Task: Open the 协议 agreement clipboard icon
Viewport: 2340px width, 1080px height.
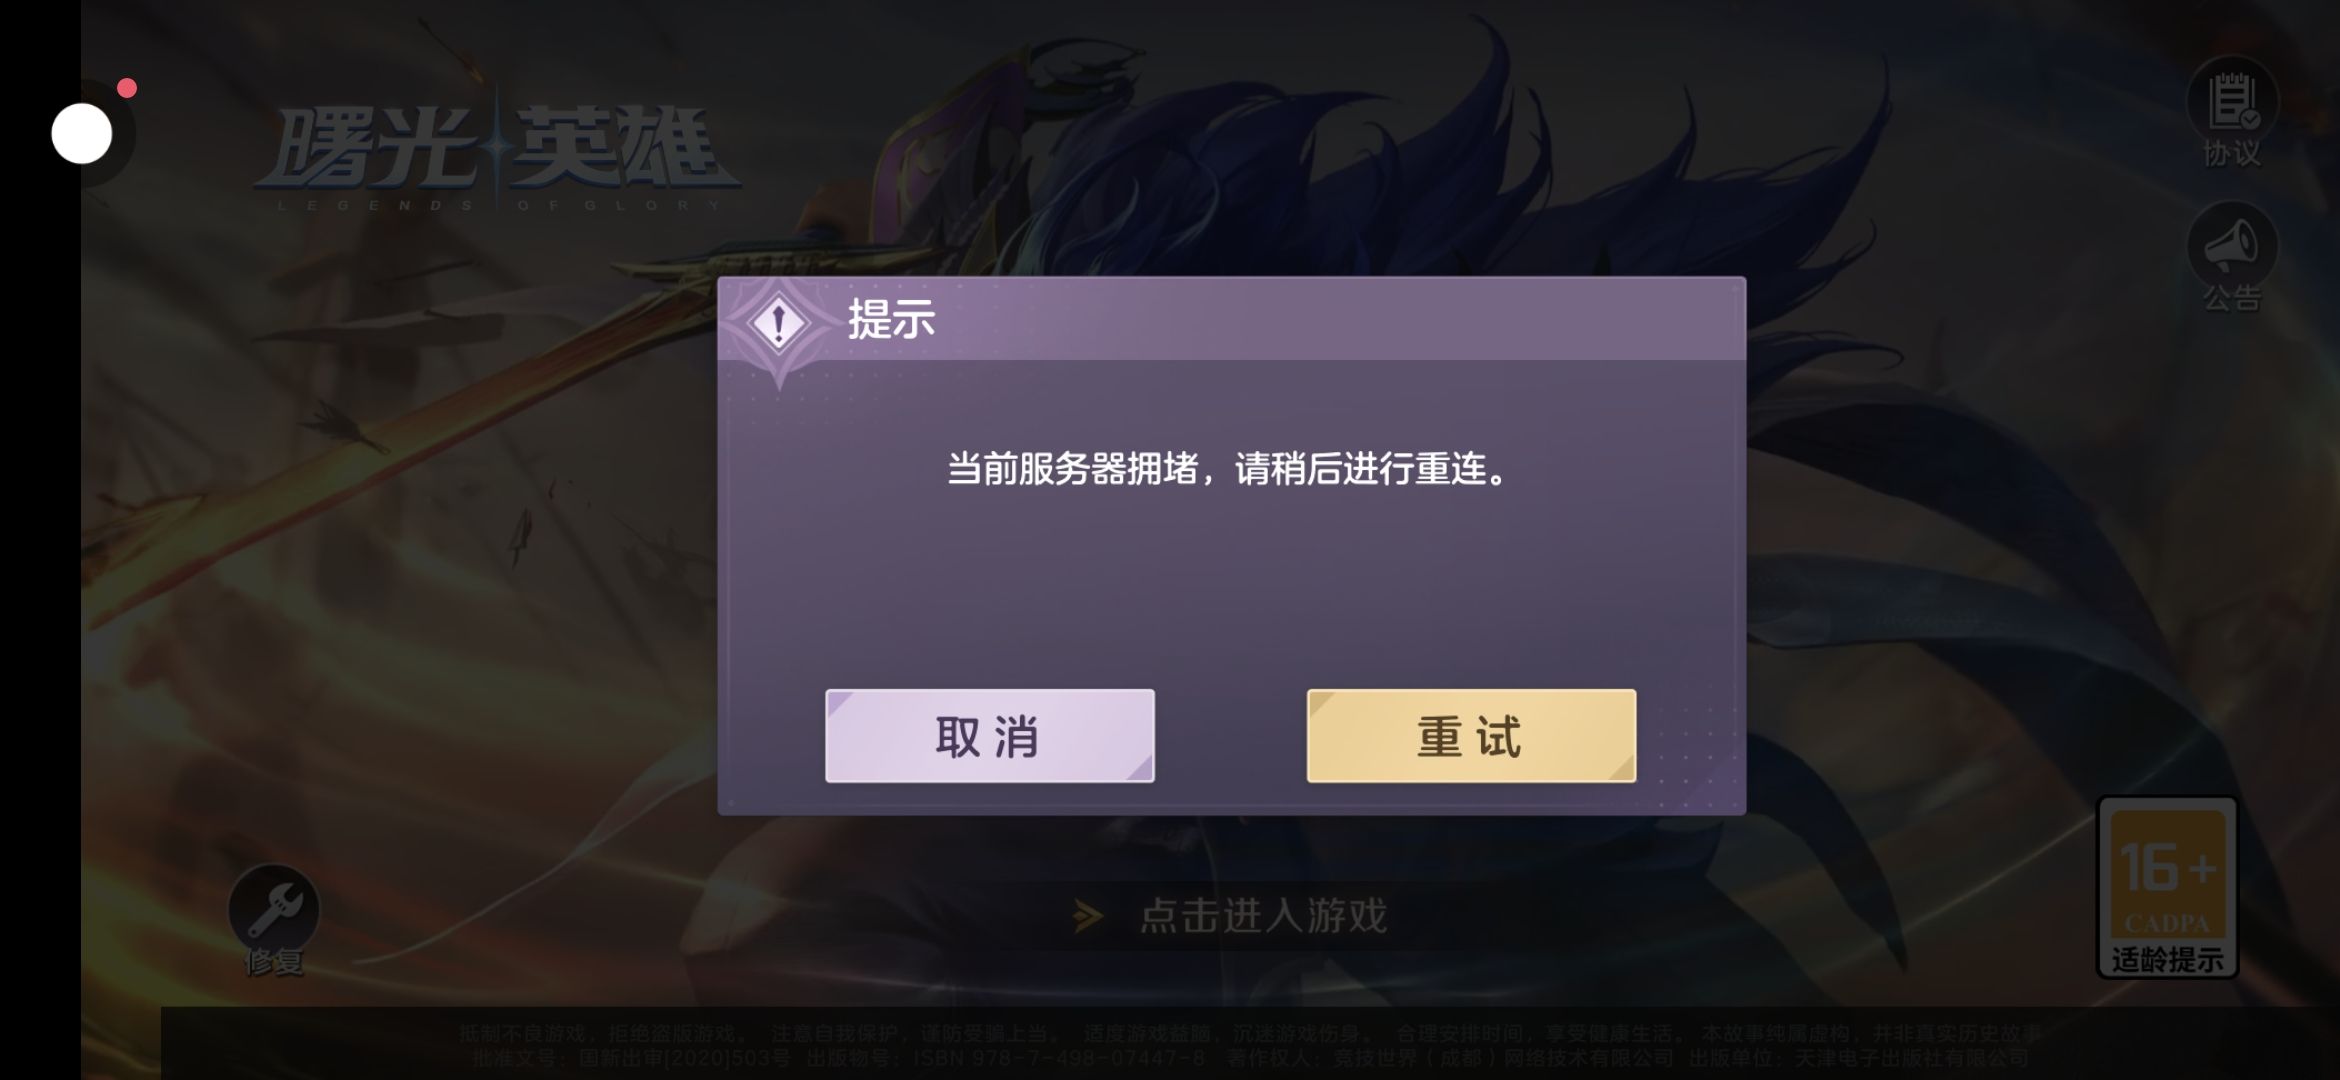Action: [2232, 101]
